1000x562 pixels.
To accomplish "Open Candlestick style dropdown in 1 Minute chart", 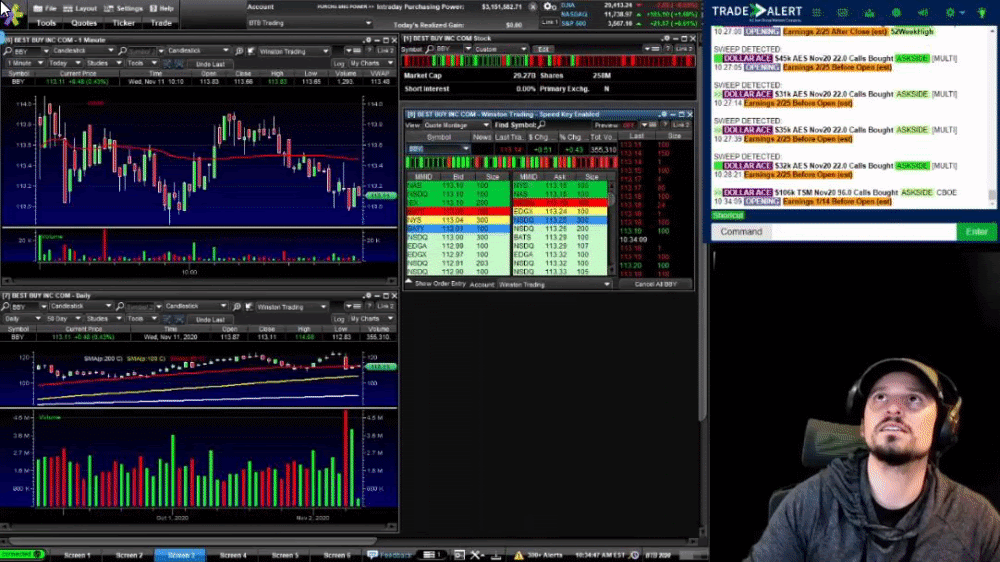I will (x=84, y=51).
